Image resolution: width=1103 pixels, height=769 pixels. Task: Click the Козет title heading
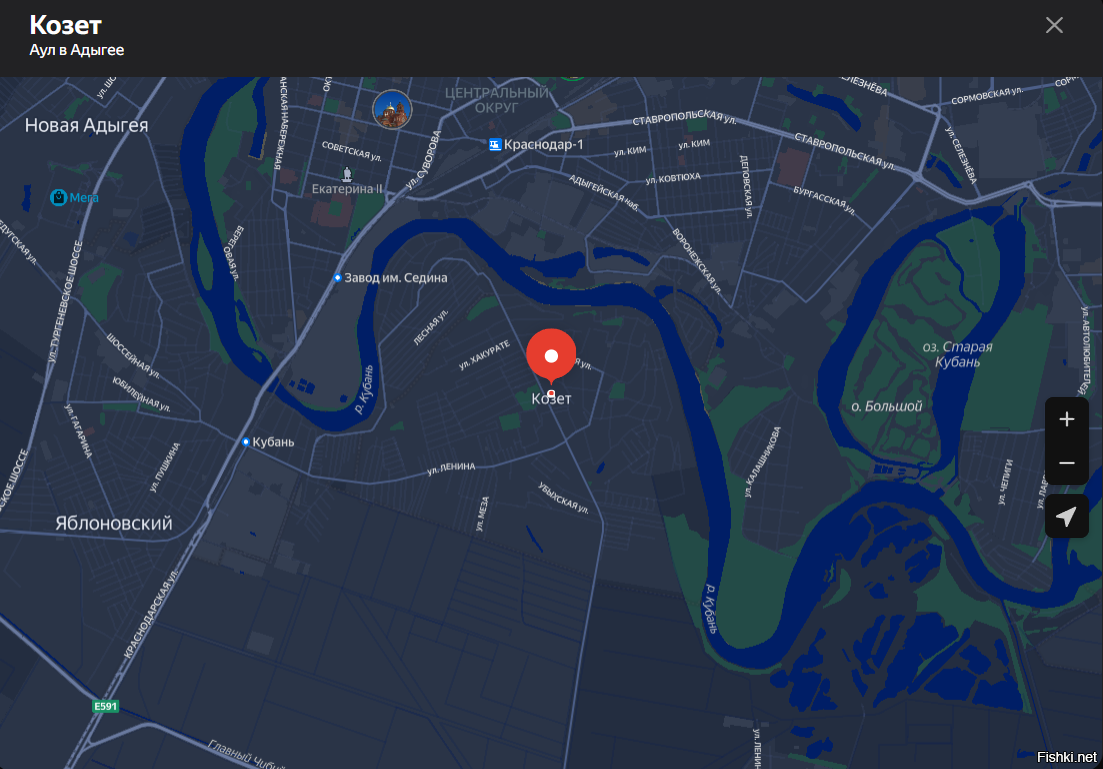pyautogui.click(x=65, y=25)
